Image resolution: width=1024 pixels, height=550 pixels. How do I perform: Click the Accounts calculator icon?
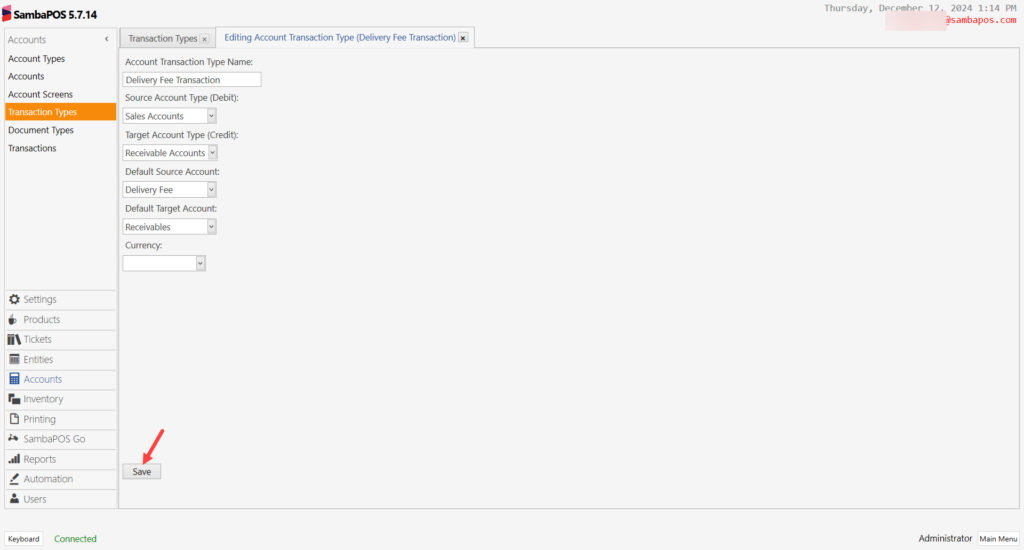[14, 379]
